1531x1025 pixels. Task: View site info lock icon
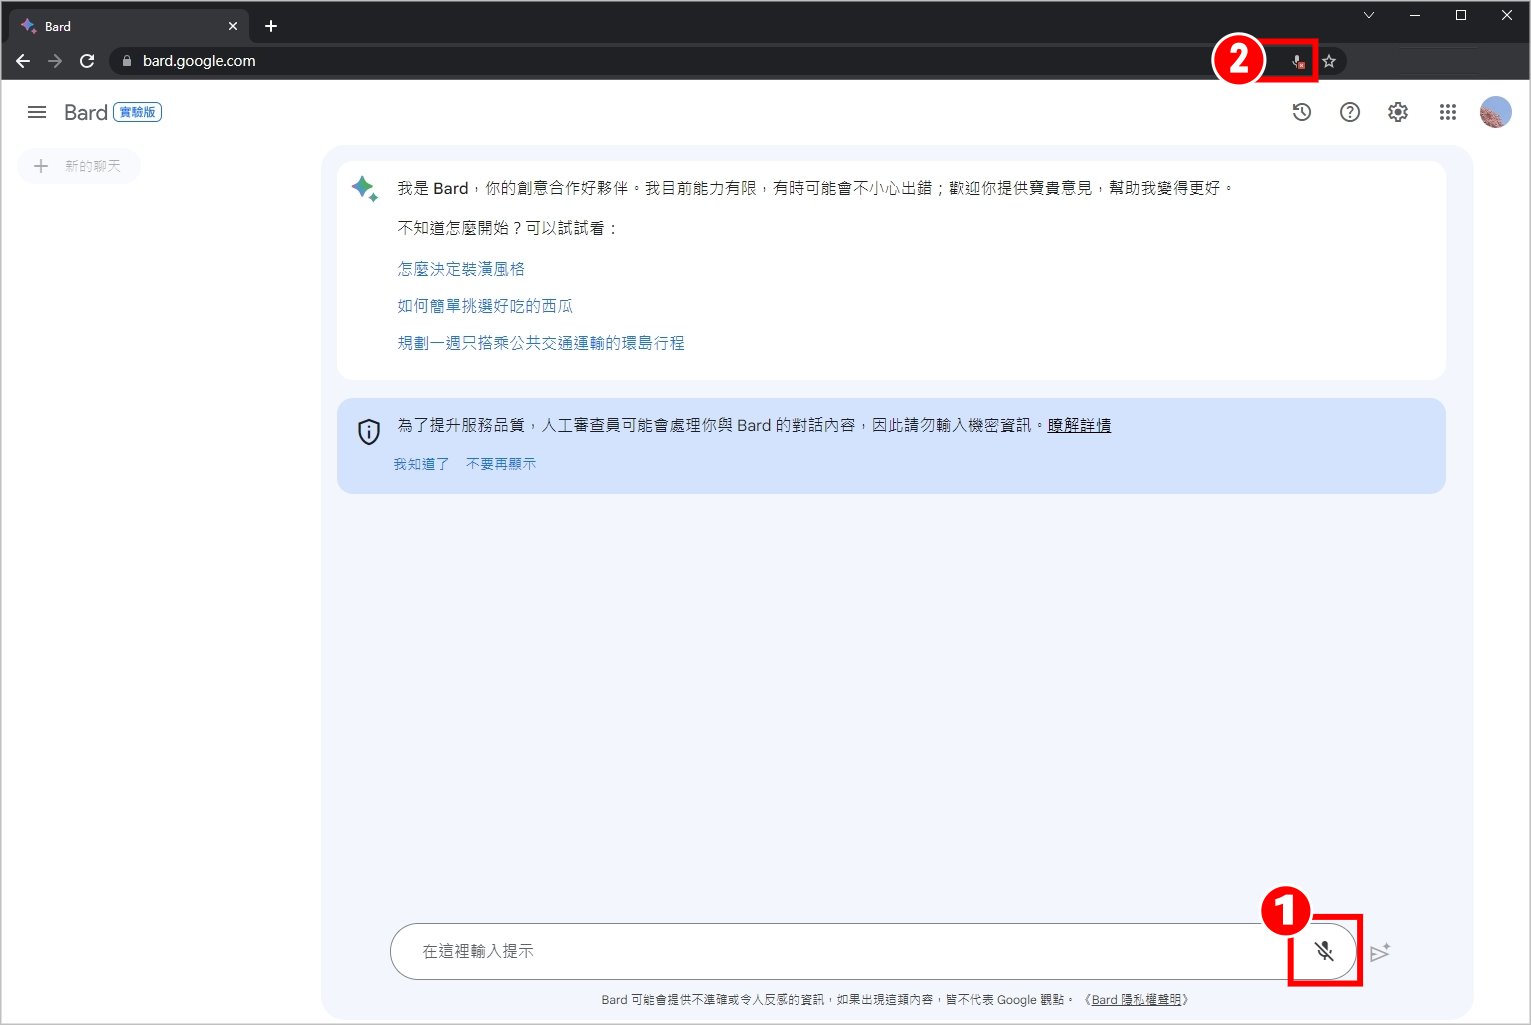126,61
